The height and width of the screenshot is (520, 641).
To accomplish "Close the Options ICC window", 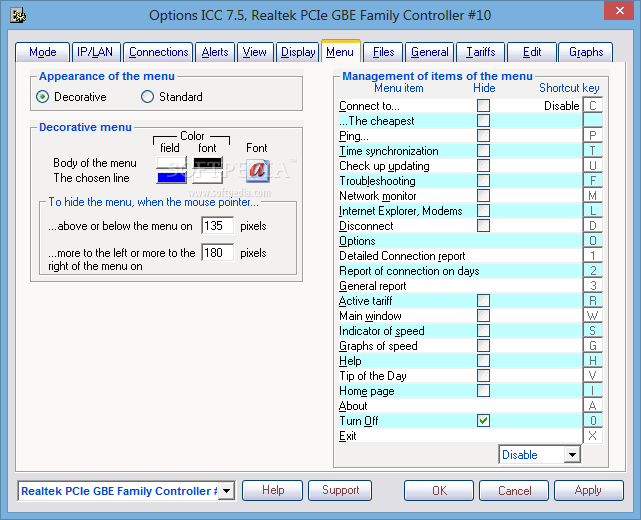I will pyautogui.click(x=619, y=11).
